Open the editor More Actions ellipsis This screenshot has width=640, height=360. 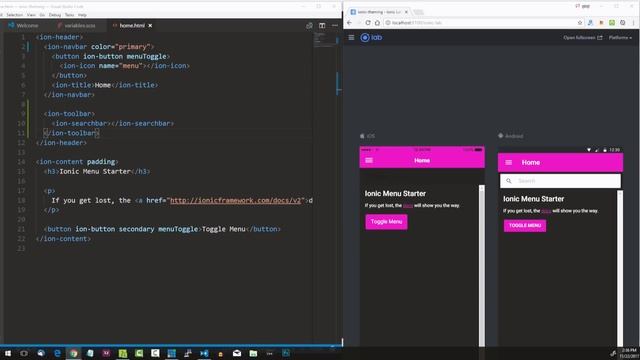pos(335,25)
